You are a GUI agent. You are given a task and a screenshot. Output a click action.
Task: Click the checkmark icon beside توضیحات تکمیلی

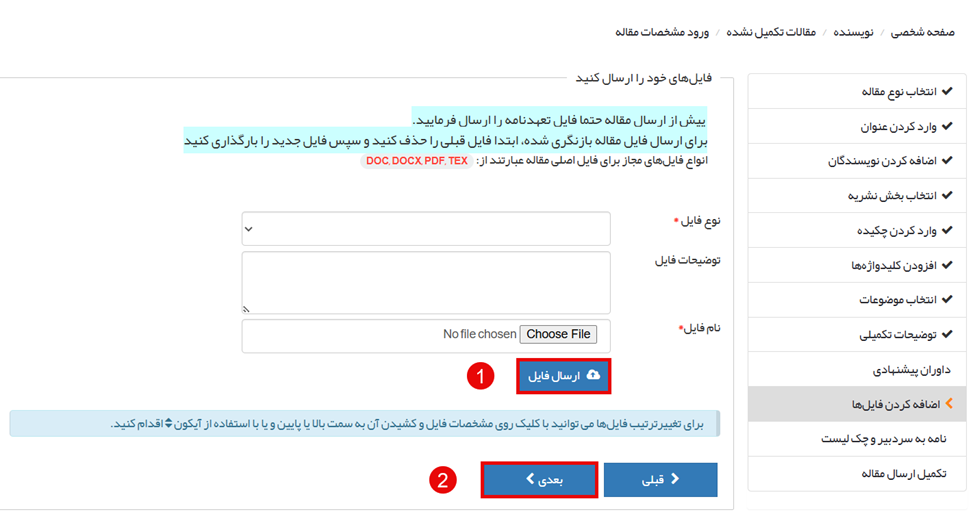click(x=947, y=335)
